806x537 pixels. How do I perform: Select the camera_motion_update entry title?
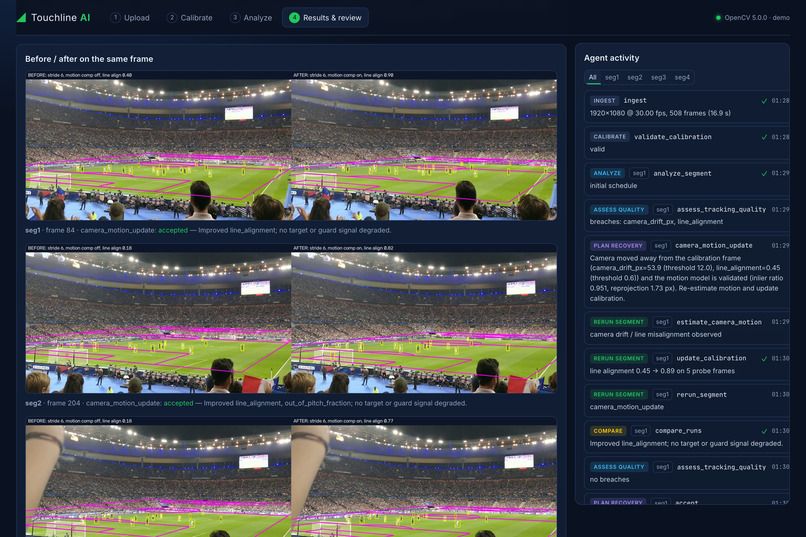point(713,246)
